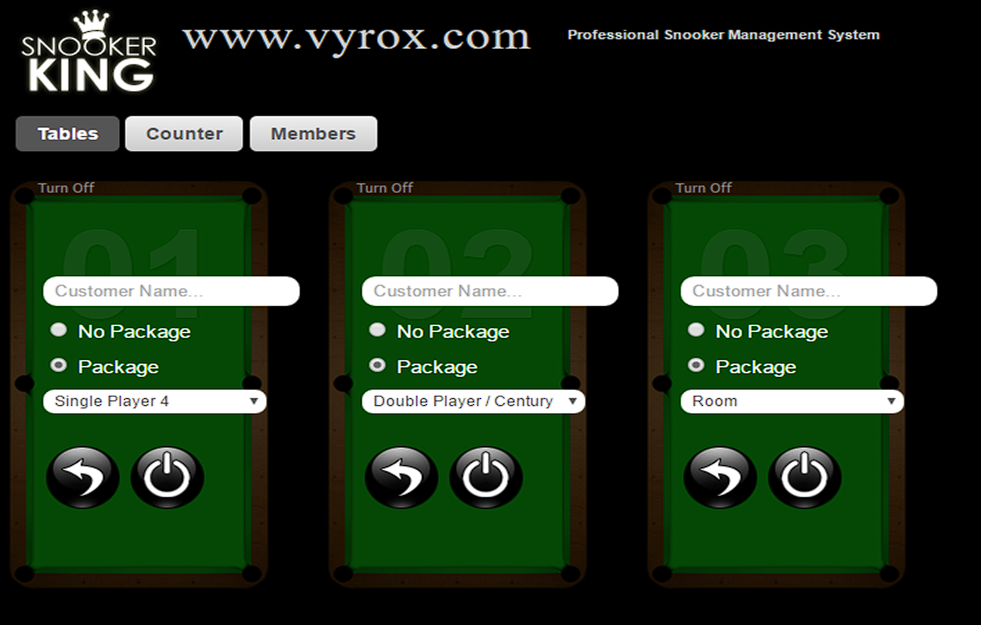981x625 pixels.
Task: Click the Snooker King crown logo
Action: pos(89,52)
